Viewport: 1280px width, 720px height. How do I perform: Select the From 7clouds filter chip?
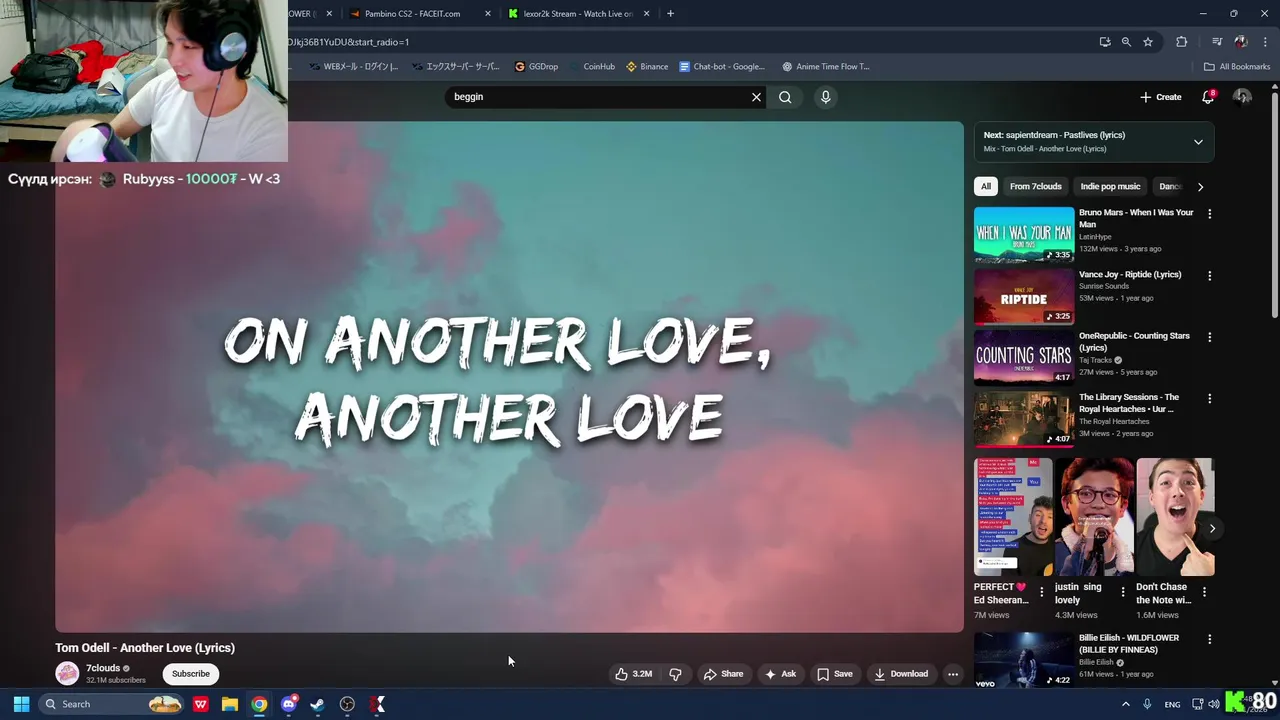point(1036,186)
